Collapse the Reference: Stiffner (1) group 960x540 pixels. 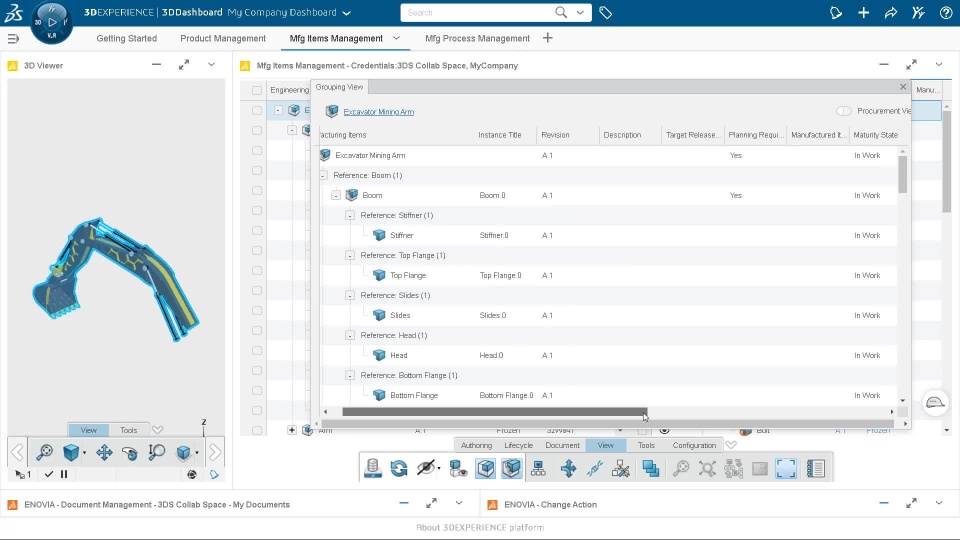coord(350,216)
